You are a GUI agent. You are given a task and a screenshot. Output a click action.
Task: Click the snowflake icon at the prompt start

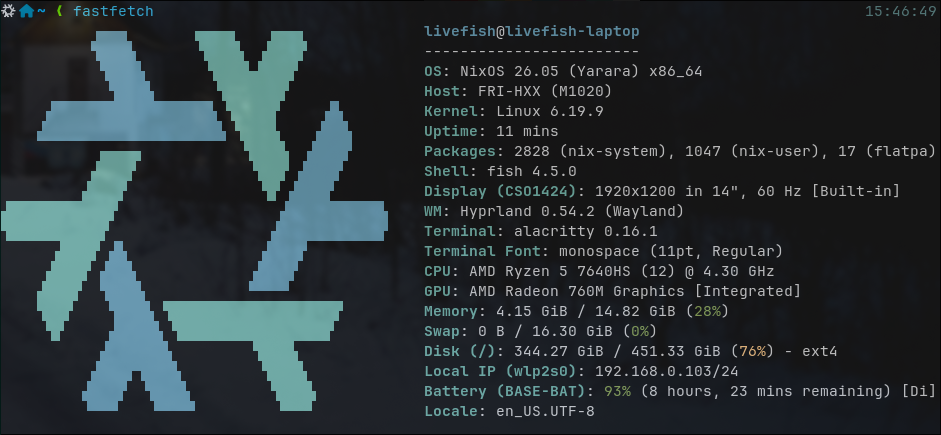tap(9, 11)
